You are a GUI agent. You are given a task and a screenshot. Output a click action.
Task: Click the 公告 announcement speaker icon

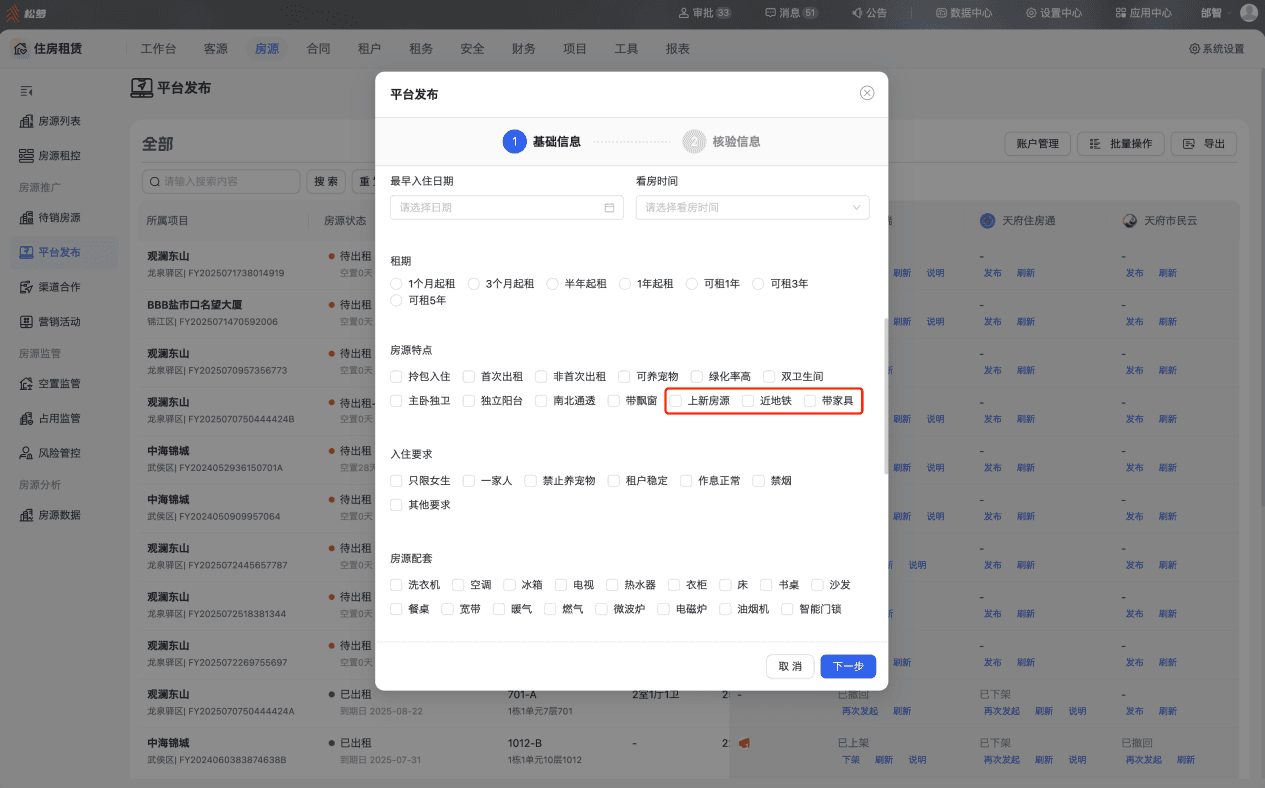coord(857,13)
